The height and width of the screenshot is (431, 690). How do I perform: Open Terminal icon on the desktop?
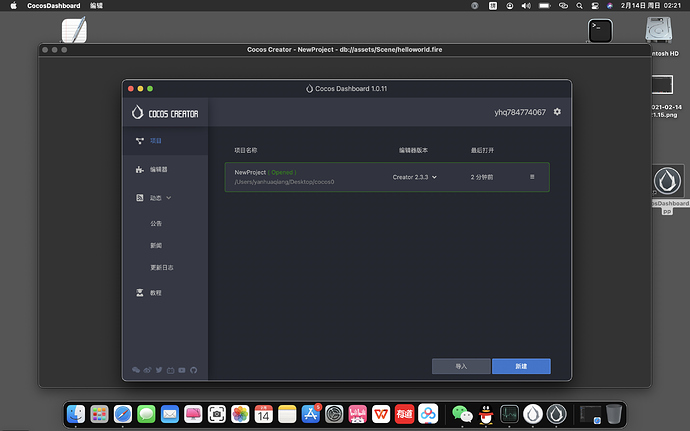click(x=600, y=31)
